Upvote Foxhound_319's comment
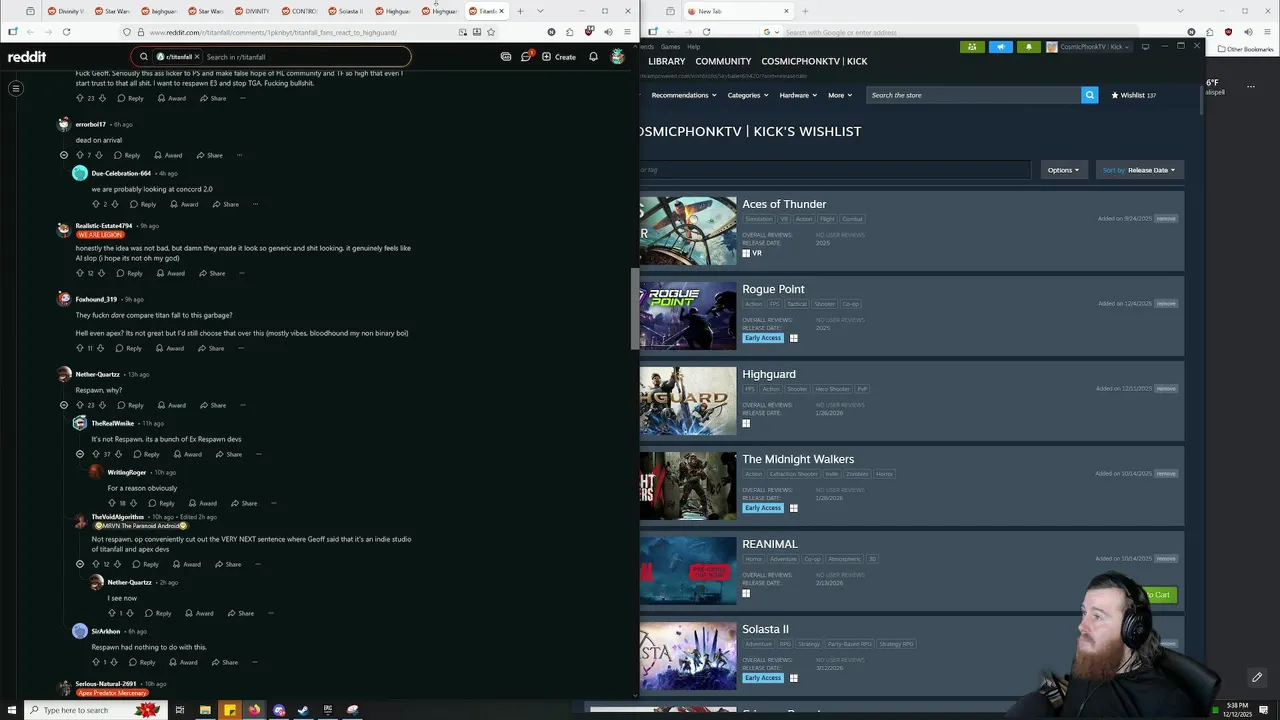The image size is (1280, 720). [x=79, y=348]
